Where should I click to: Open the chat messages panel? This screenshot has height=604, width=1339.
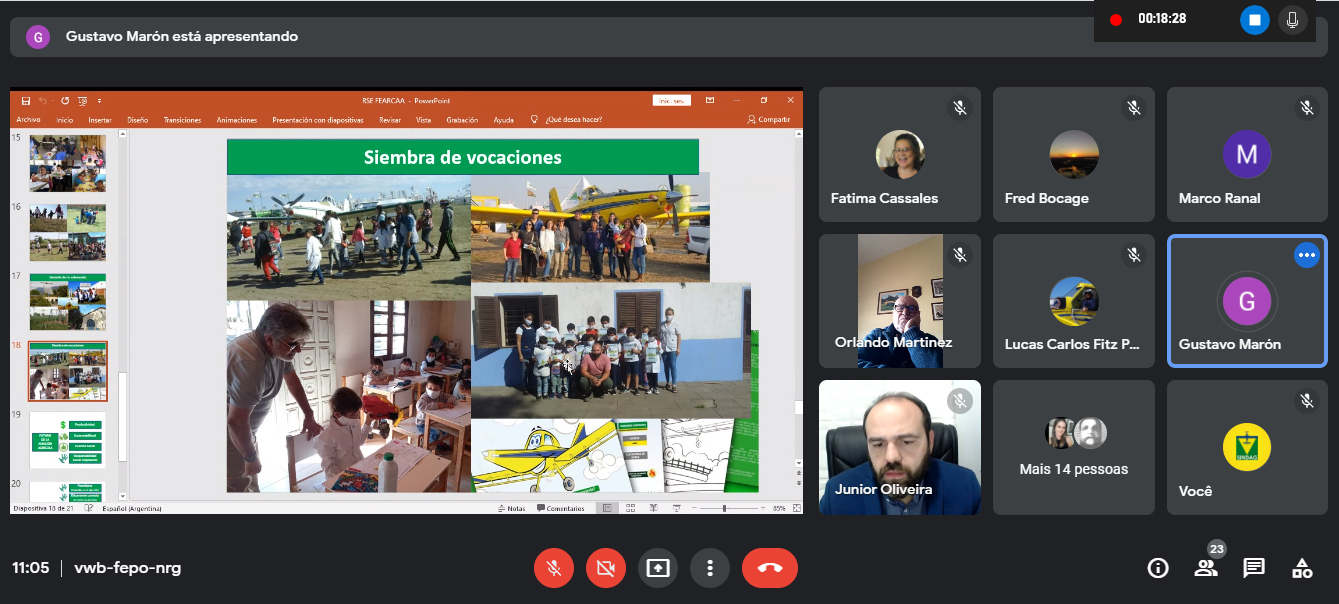pyautogui.click(x=1253, y=568)
